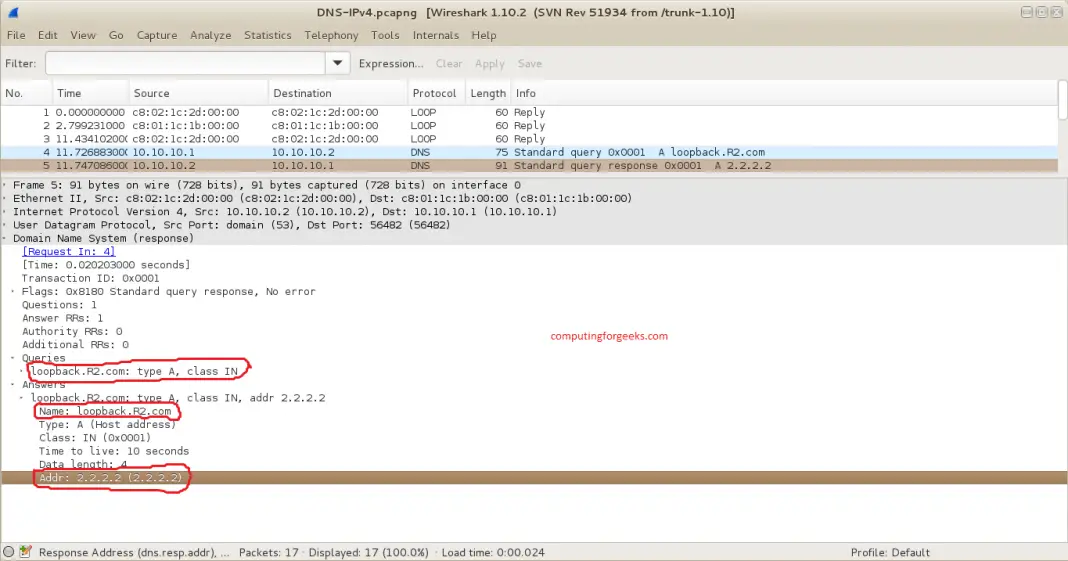This screenshot has width=1068, height=561.
Task: Select the Answer RRs: 1 field
Action: 62,318
